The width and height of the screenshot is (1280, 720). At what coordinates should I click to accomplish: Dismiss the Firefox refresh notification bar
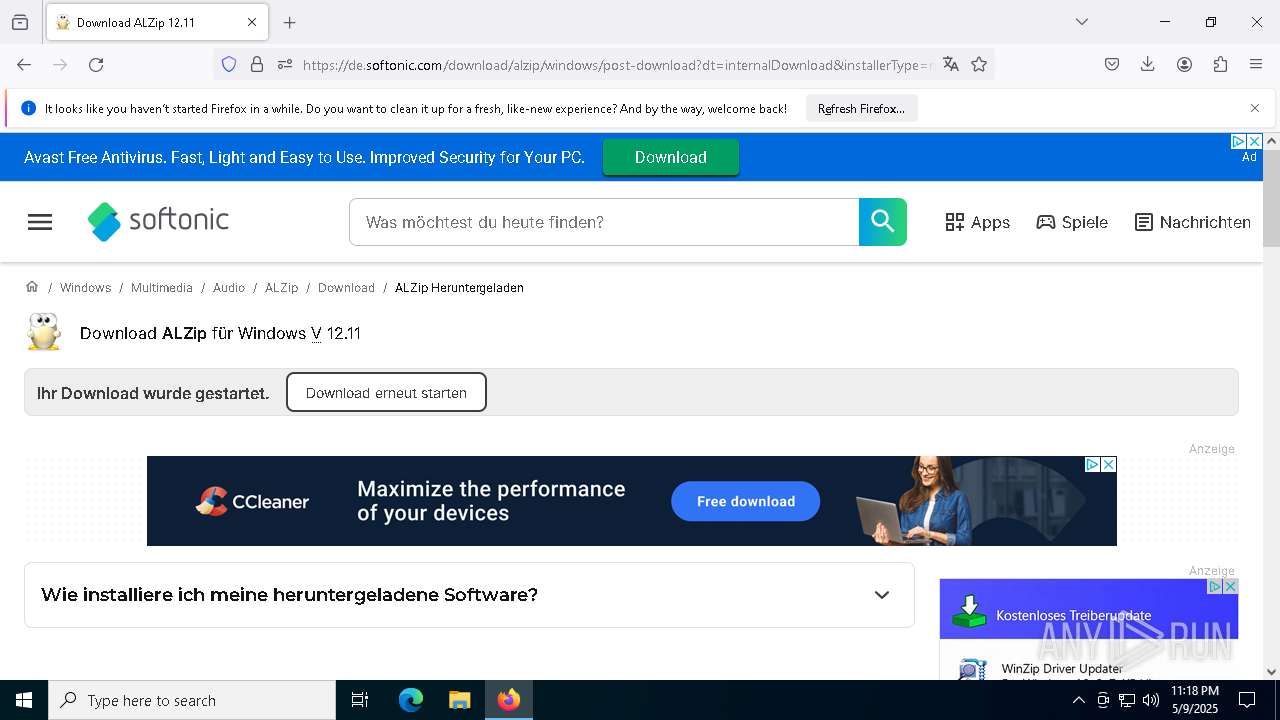coord(1255,108)
